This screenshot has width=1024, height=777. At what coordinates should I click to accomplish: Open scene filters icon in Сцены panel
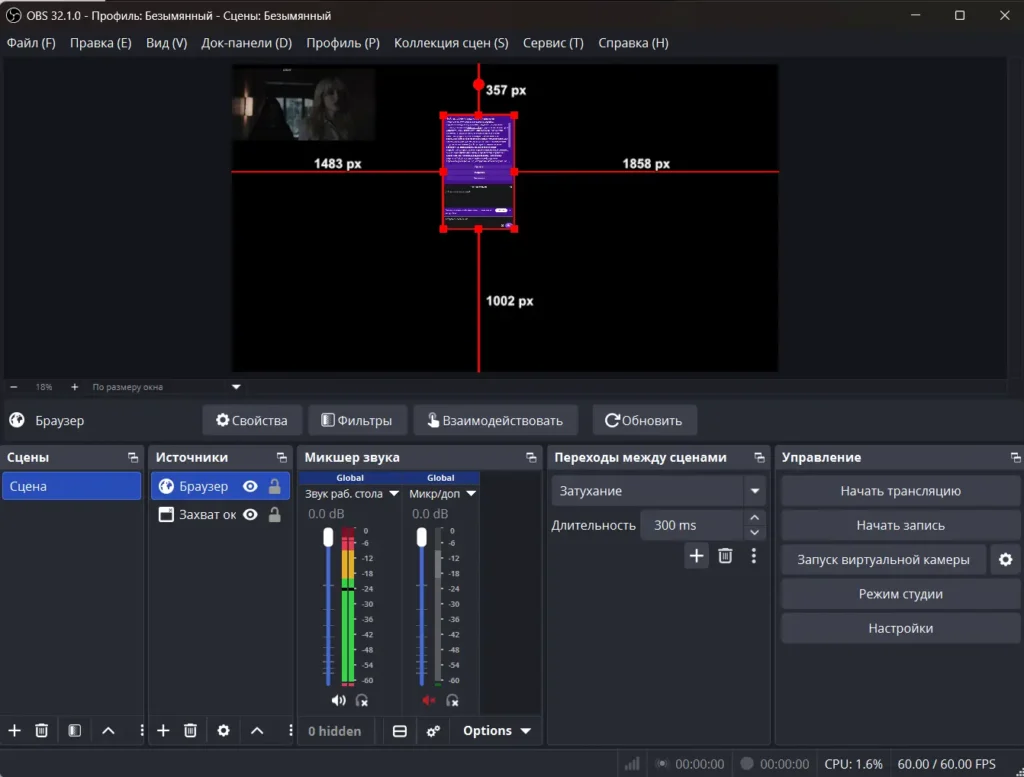pyautogui.click(x=74, y=731)
